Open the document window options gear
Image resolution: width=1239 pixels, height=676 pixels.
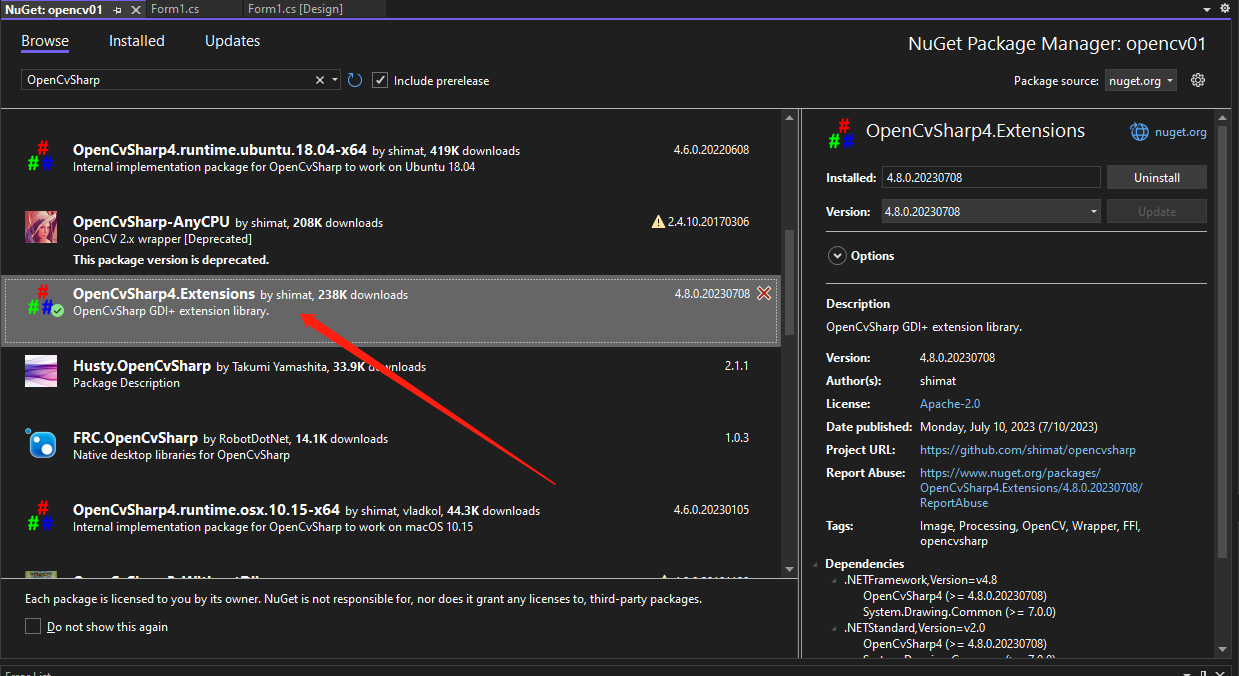[1226, 9]
